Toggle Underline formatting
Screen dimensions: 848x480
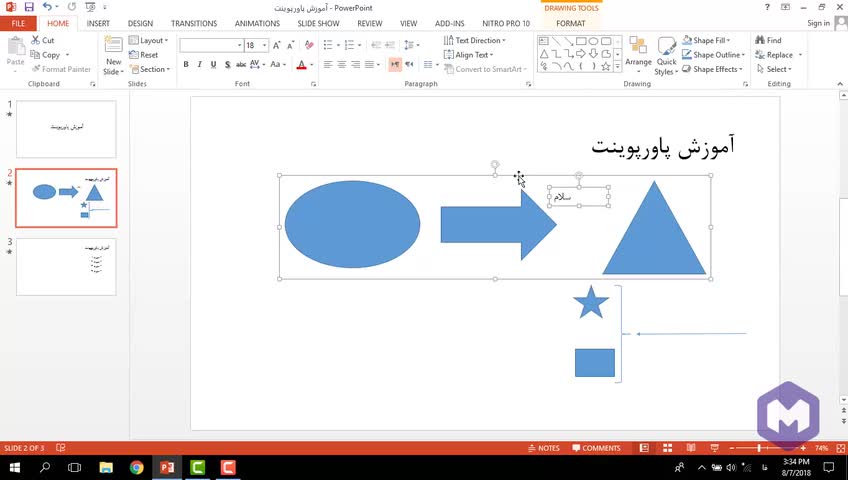214,64
